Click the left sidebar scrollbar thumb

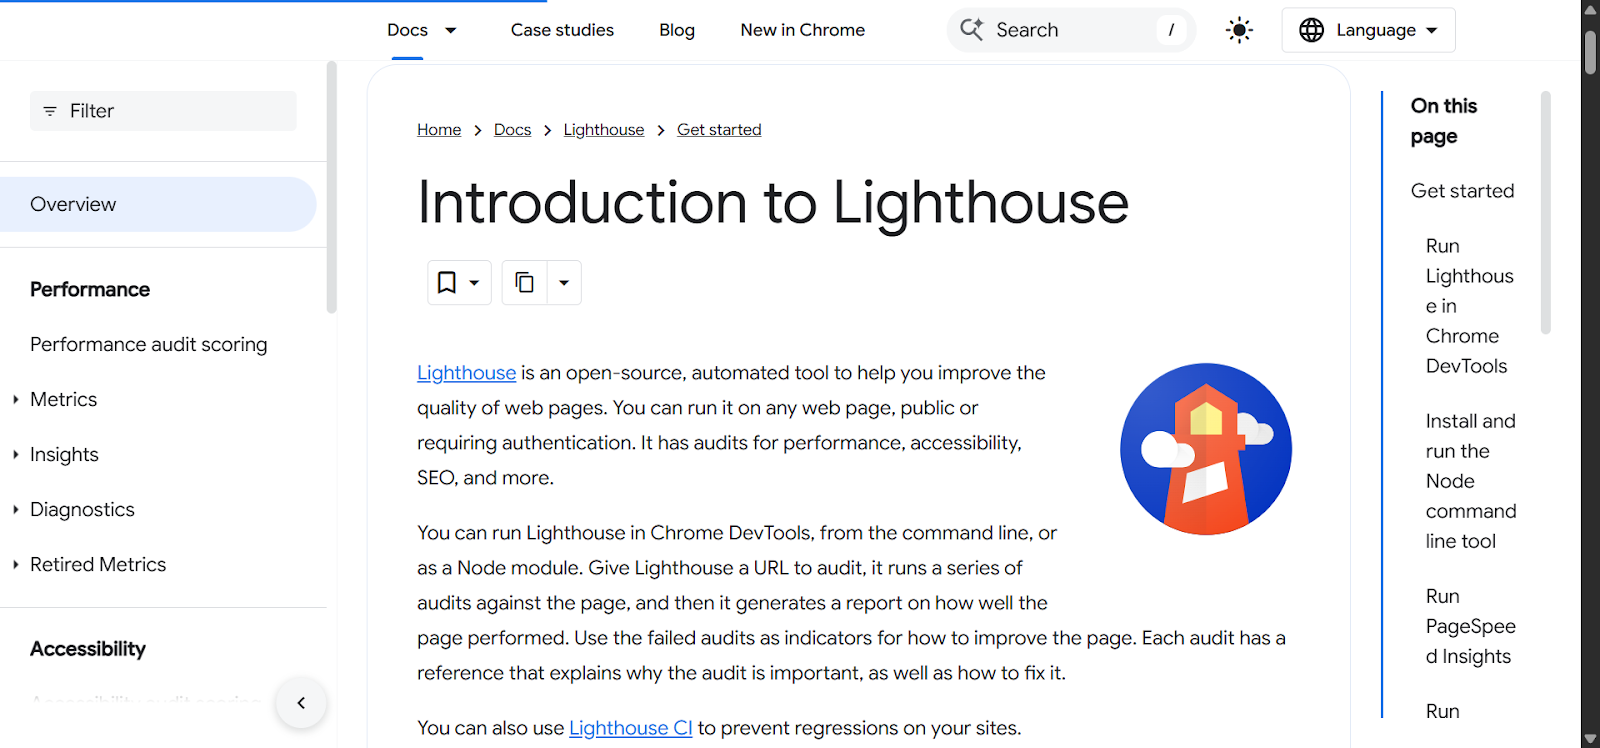pos(332,187)
